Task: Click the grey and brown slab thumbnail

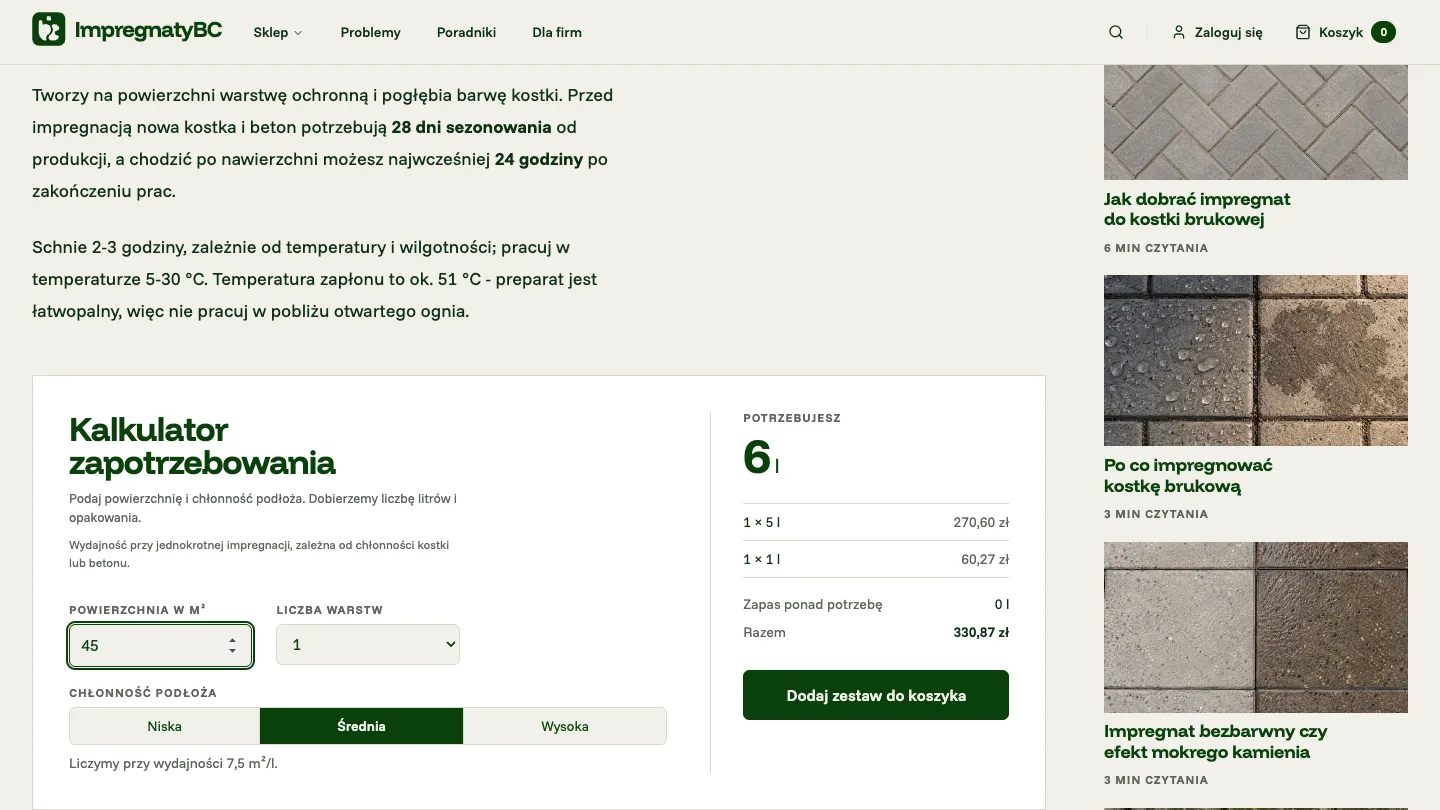Action: click(1256, 627)
